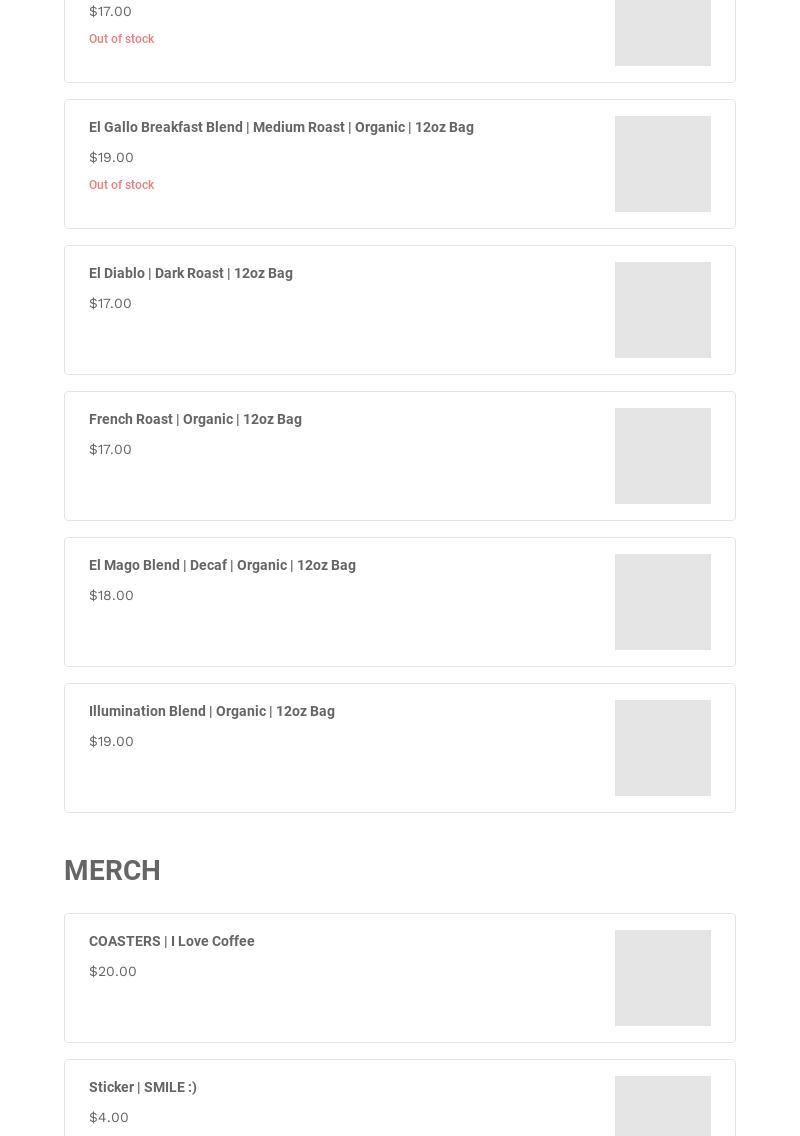Select the El Mago Blend thumbnail
This screenshot has width=800, height=1136.
(x=662, y=602)
